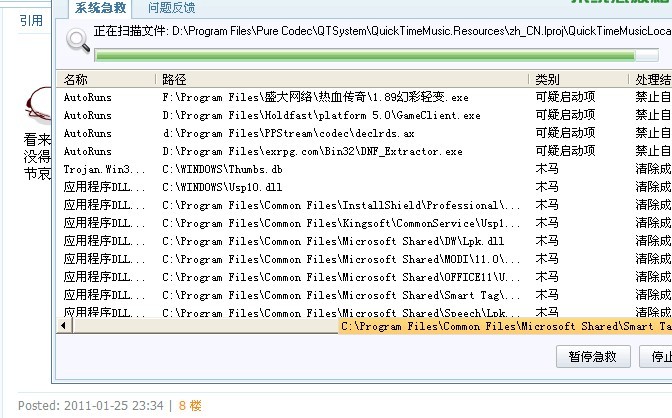
Task: Select the PPStream declrds.ax path
Action: (288, 133)
